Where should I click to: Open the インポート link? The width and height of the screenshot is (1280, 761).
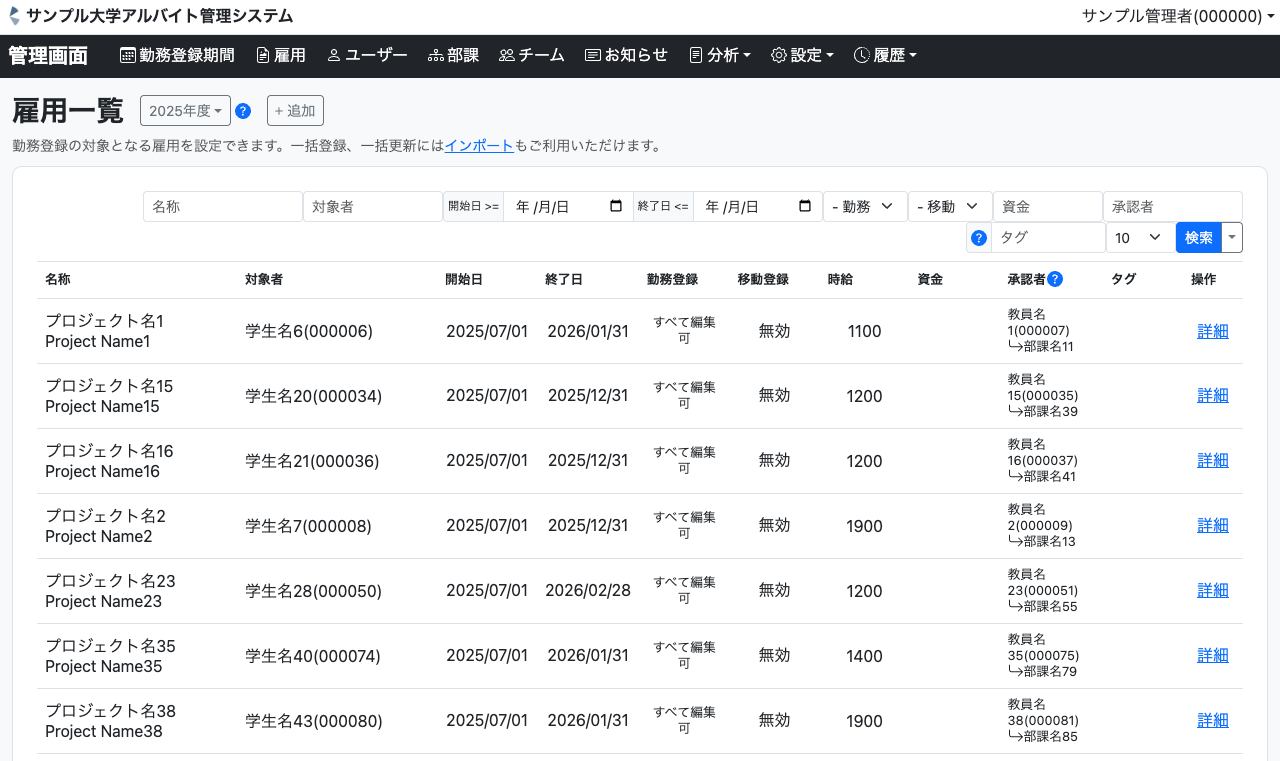pos(479,146)
